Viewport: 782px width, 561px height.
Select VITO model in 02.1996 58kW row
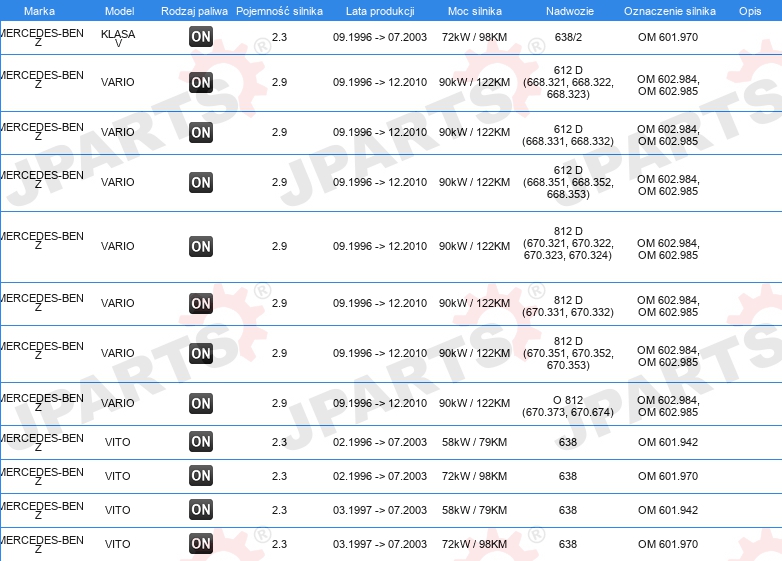point(118,442)
